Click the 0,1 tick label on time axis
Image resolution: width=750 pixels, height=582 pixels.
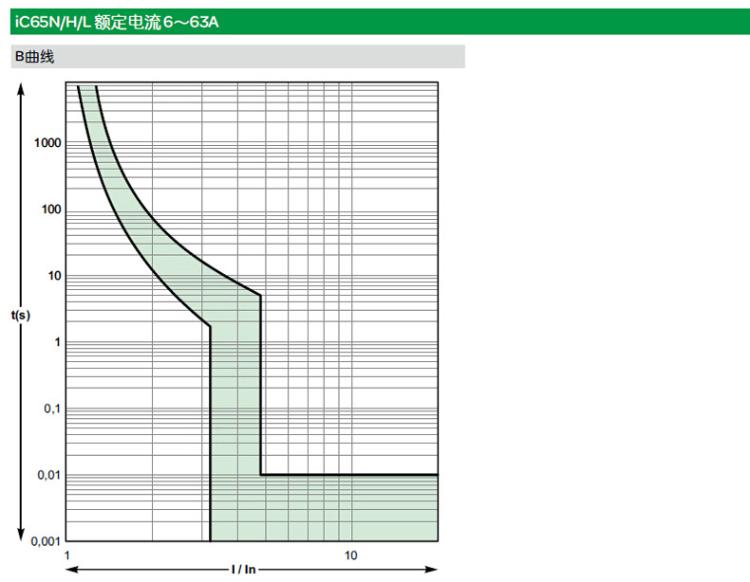tap(52, 409)
